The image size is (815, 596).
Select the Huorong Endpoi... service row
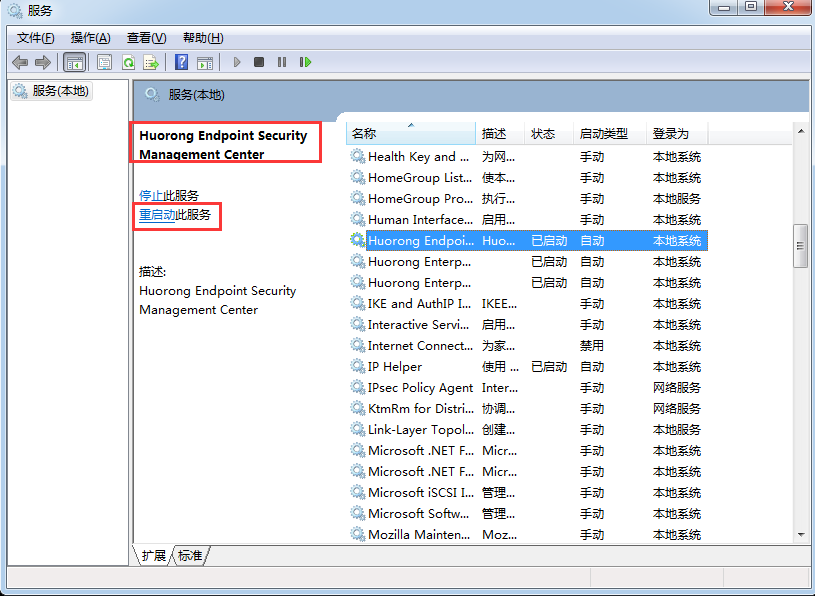tap(529, 241)
